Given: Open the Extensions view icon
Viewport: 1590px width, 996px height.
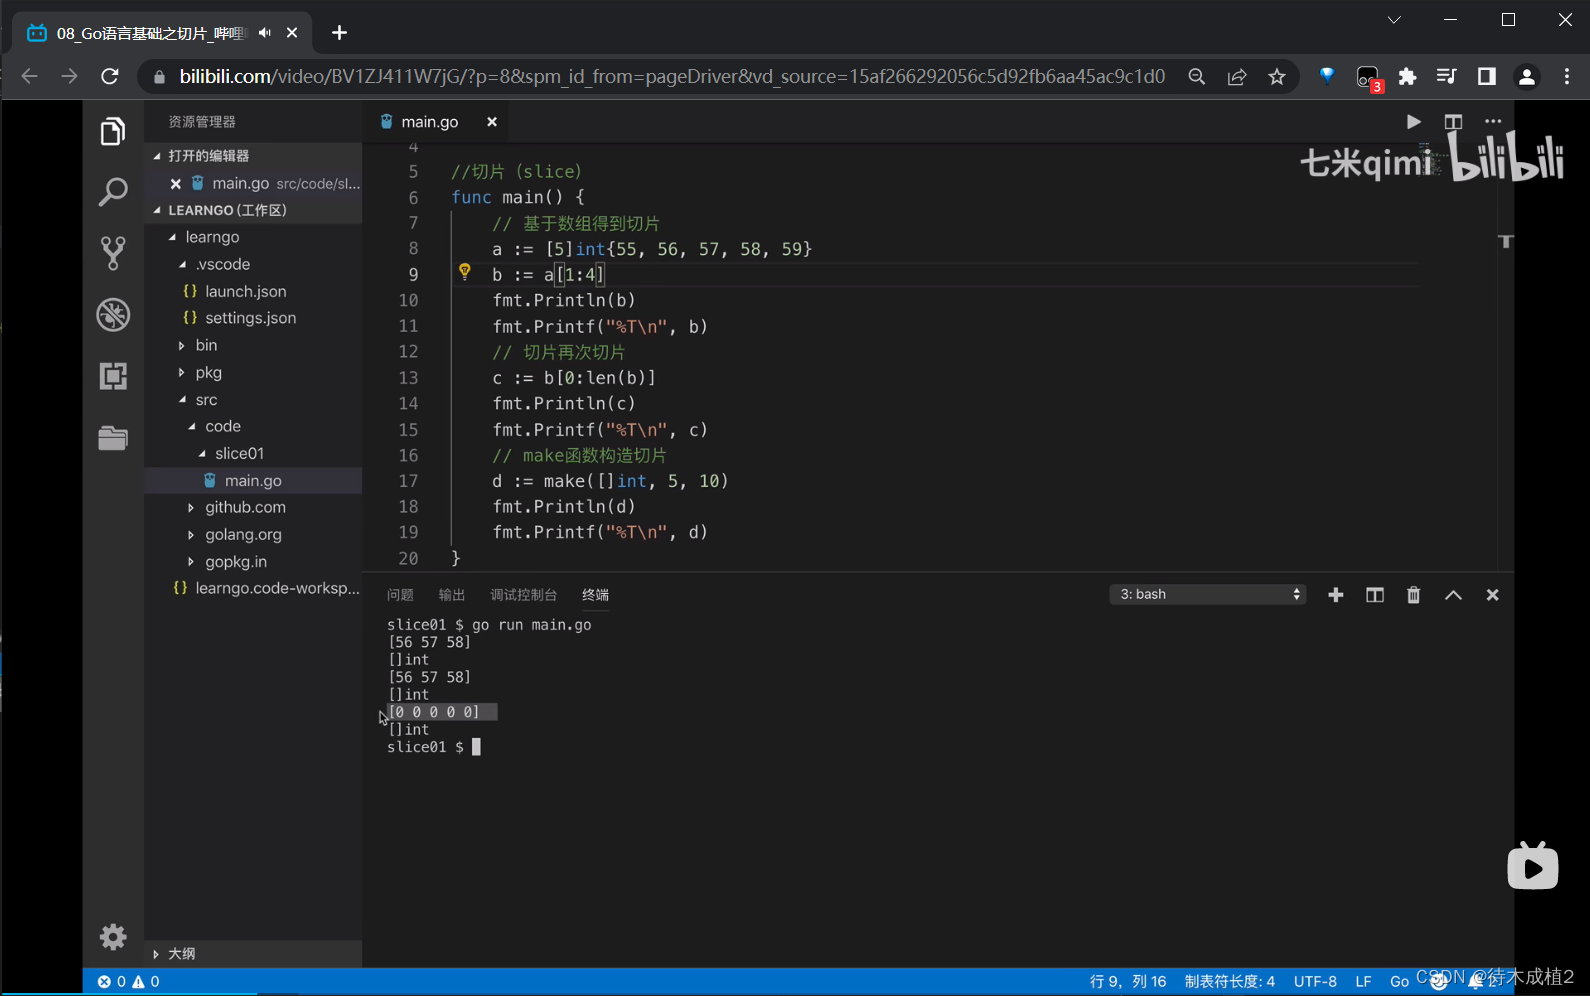Looking at the screenshot, I should pos(113,376).
